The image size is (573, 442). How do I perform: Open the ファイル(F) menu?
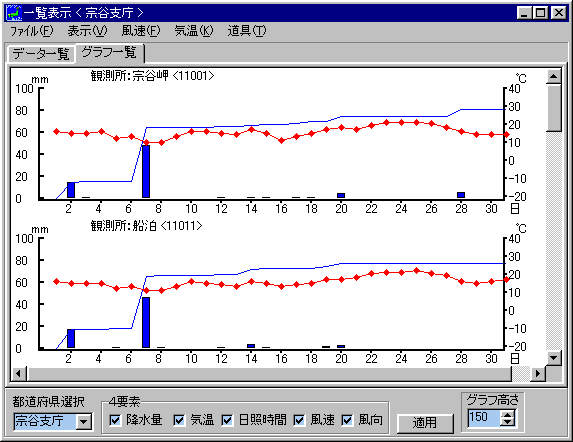point(31,31)
